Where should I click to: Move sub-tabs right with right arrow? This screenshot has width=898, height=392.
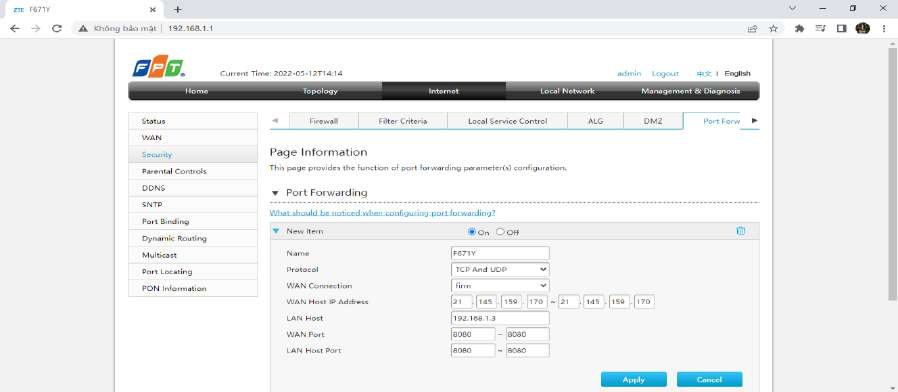[x=754, y=120]
